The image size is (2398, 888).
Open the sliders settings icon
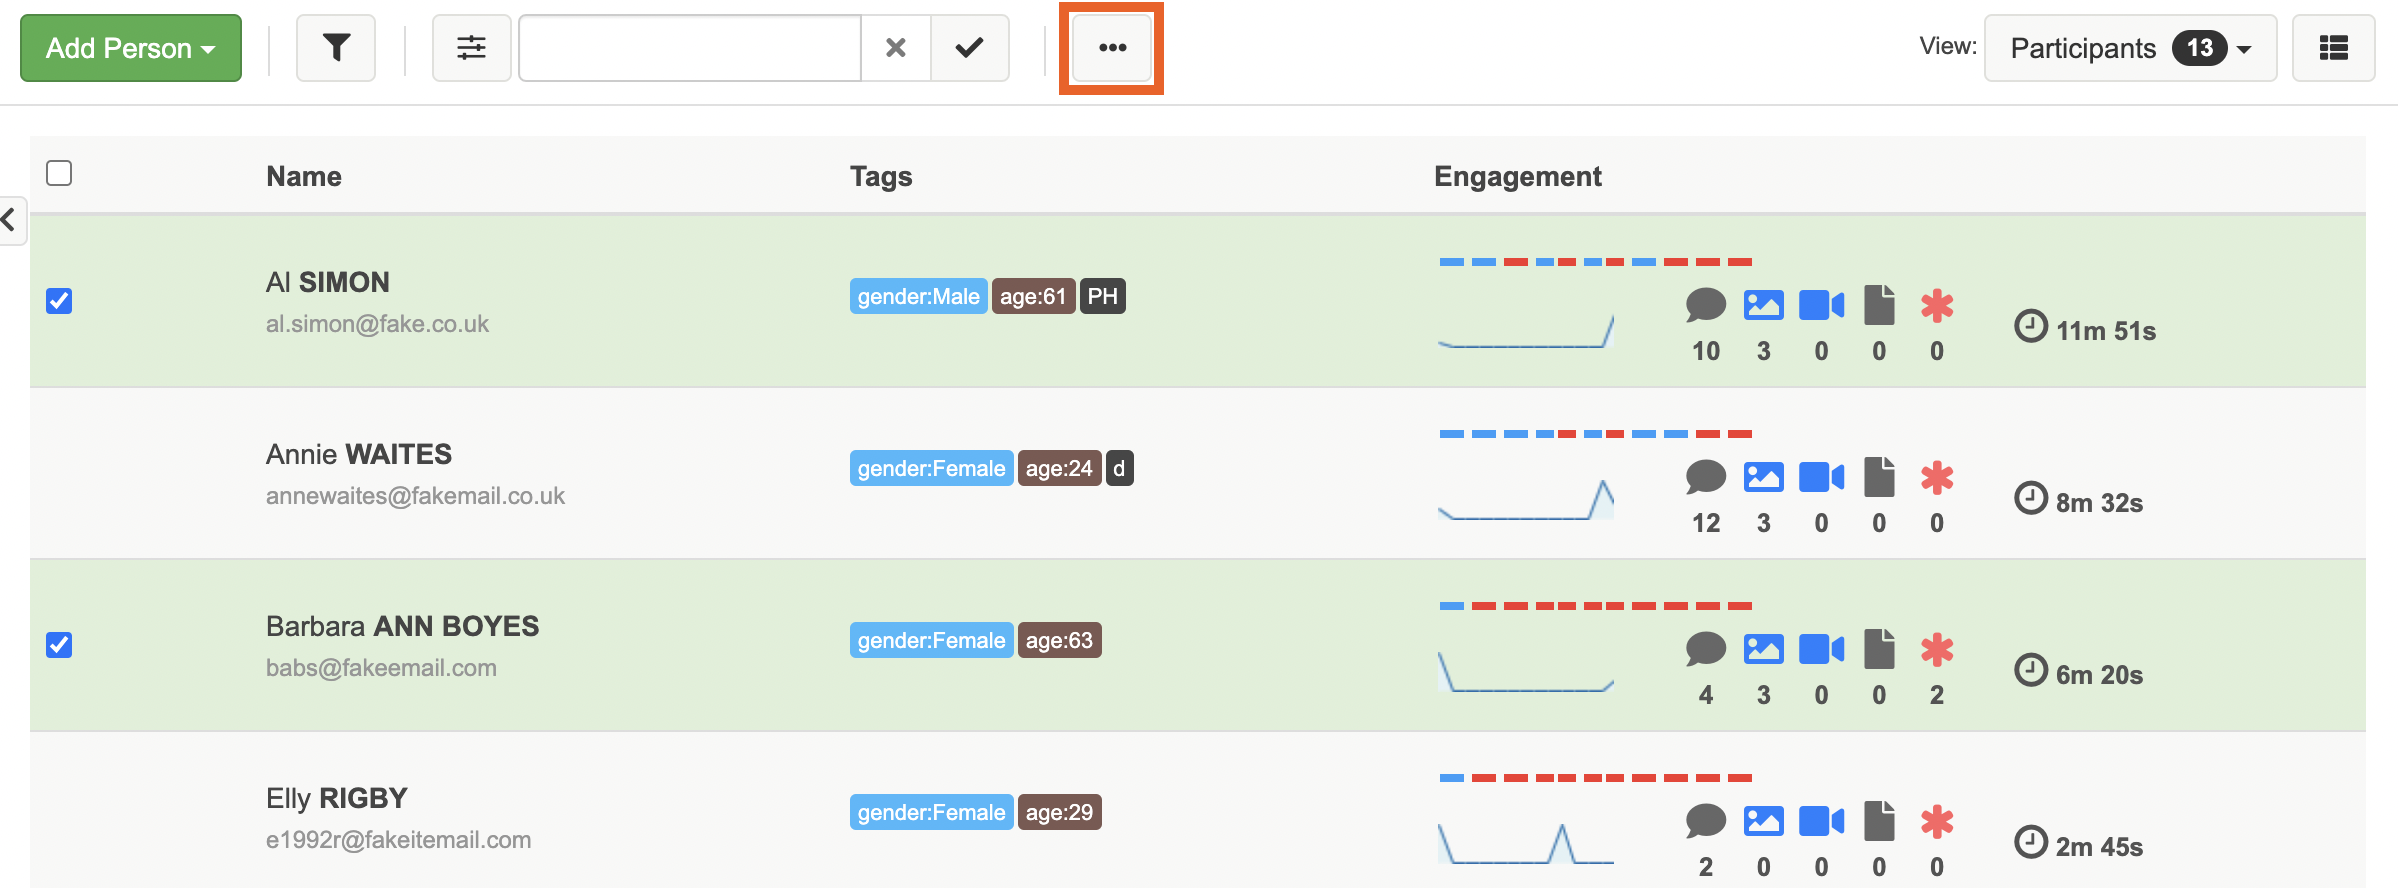click(471, 48)
